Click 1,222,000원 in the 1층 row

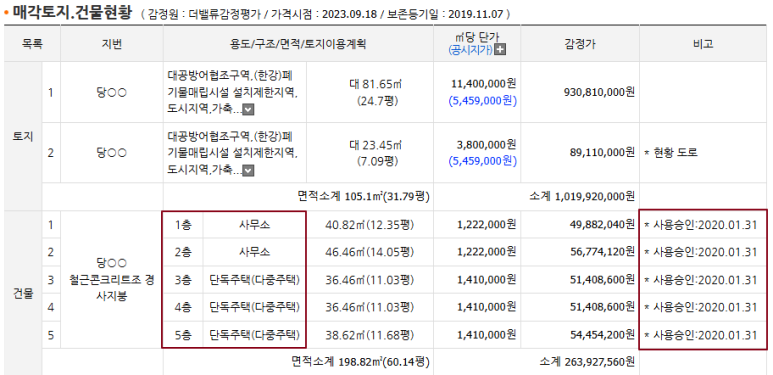point(487,225)
